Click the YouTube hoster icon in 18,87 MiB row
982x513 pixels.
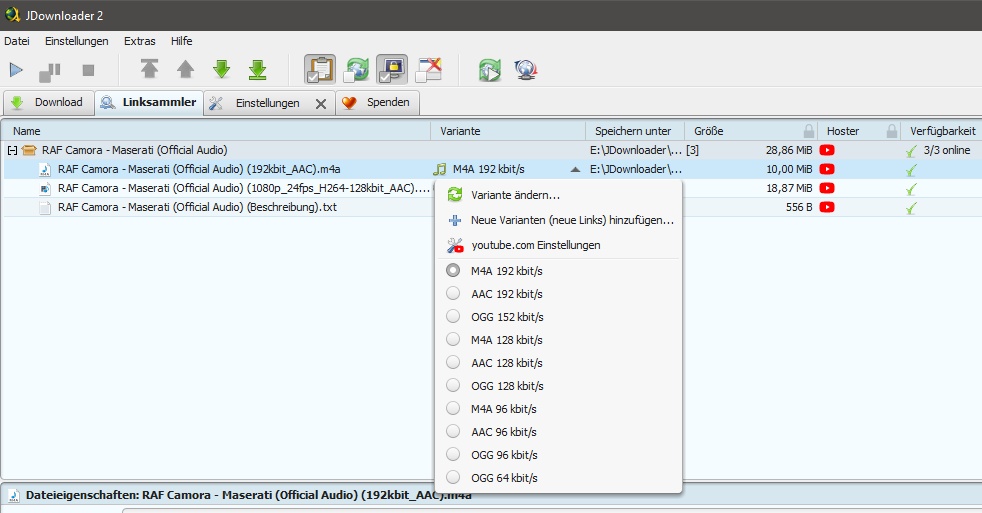[827, 188]
